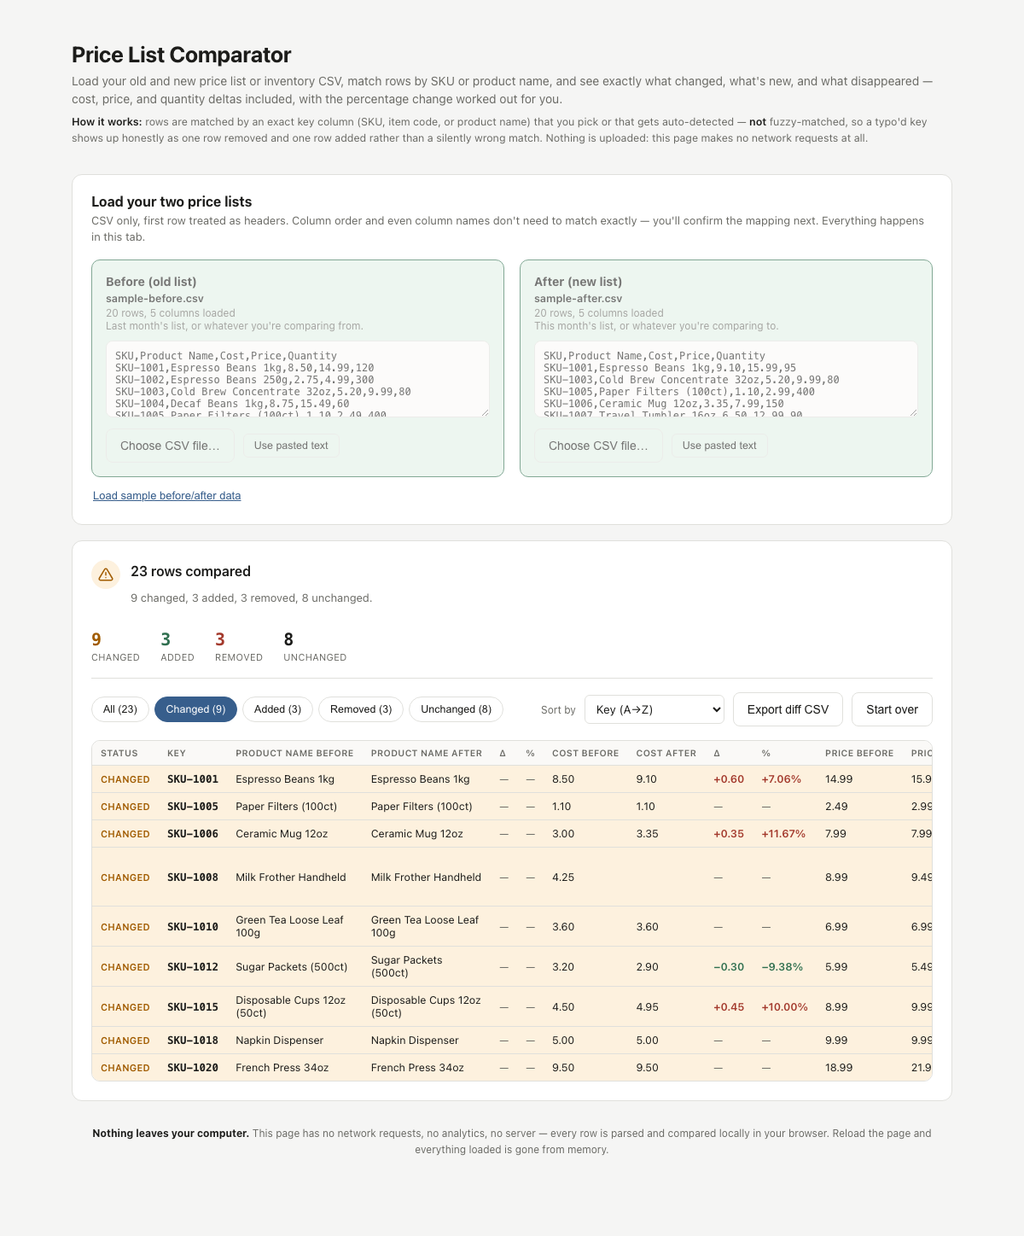
Task: Click PRODUCT NAME BEFORE column header
Action: click(294, 753)
